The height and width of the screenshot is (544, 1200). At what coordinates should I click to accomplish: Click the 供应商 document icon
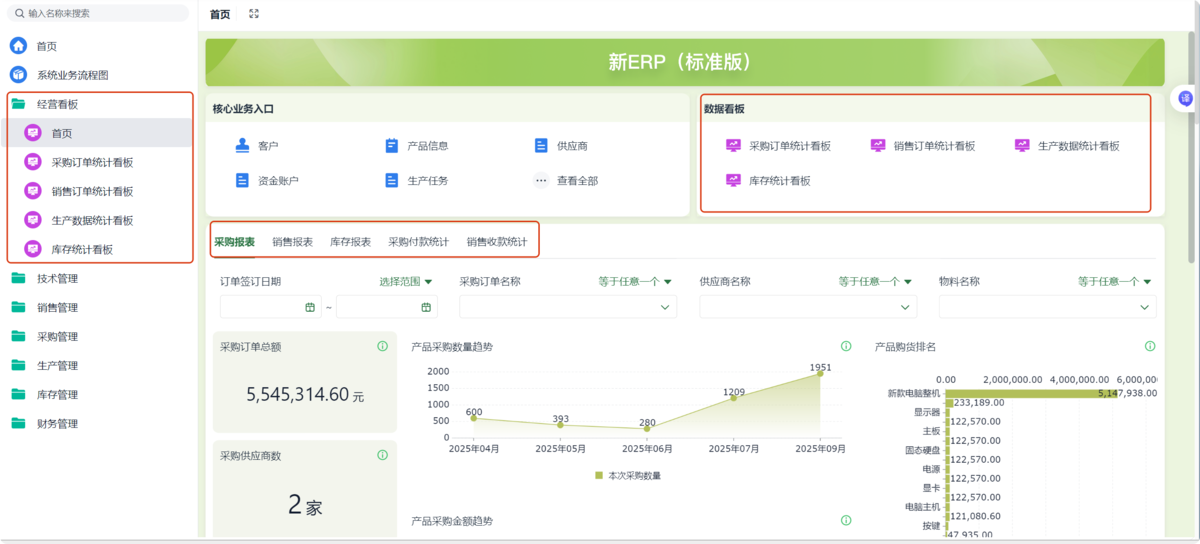tap(541, 146)
